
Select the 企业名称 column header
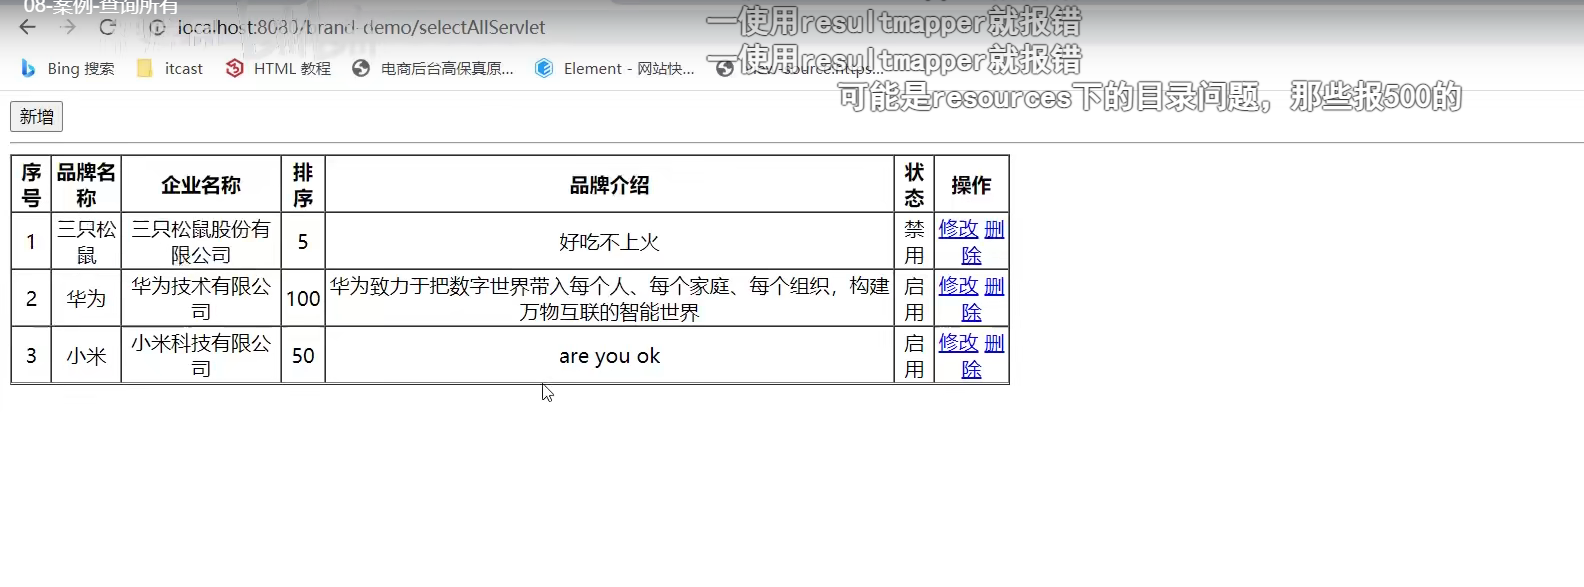[x=201, y=185]
